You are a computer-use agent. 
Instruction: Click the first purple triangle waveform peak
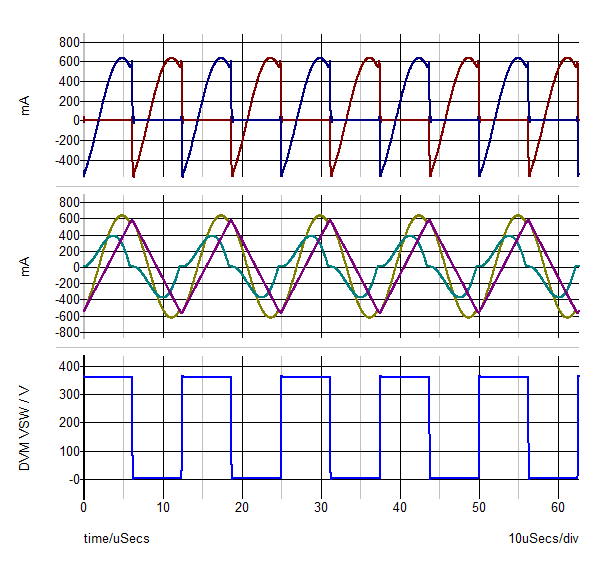pos(132,219)
